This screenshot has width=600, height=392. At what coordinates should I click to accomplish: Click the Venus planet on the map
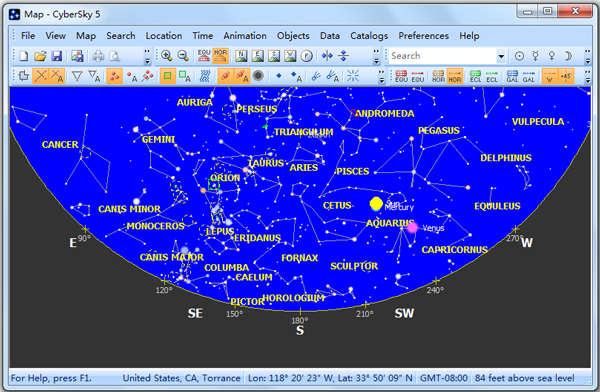[412, 228]
